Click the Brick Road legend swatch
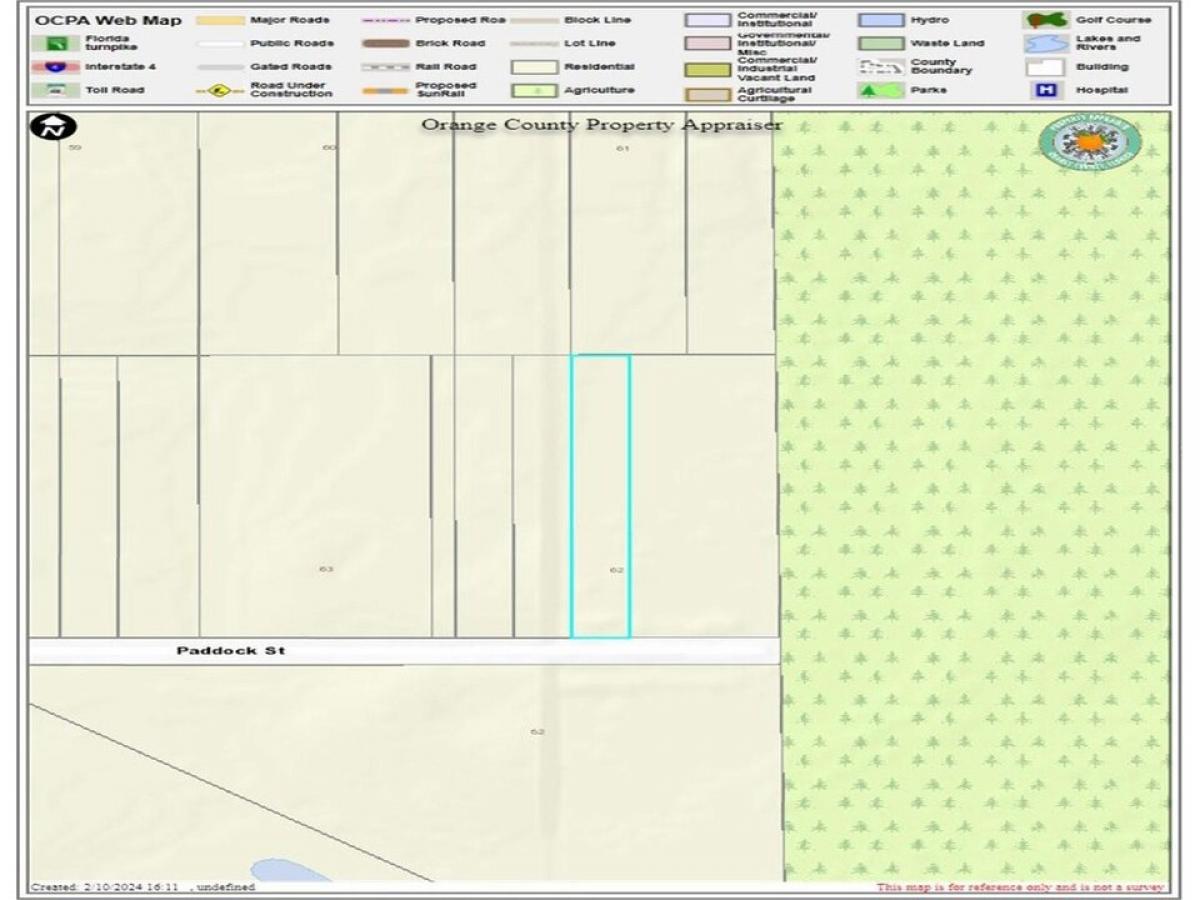 pos(385,44)
